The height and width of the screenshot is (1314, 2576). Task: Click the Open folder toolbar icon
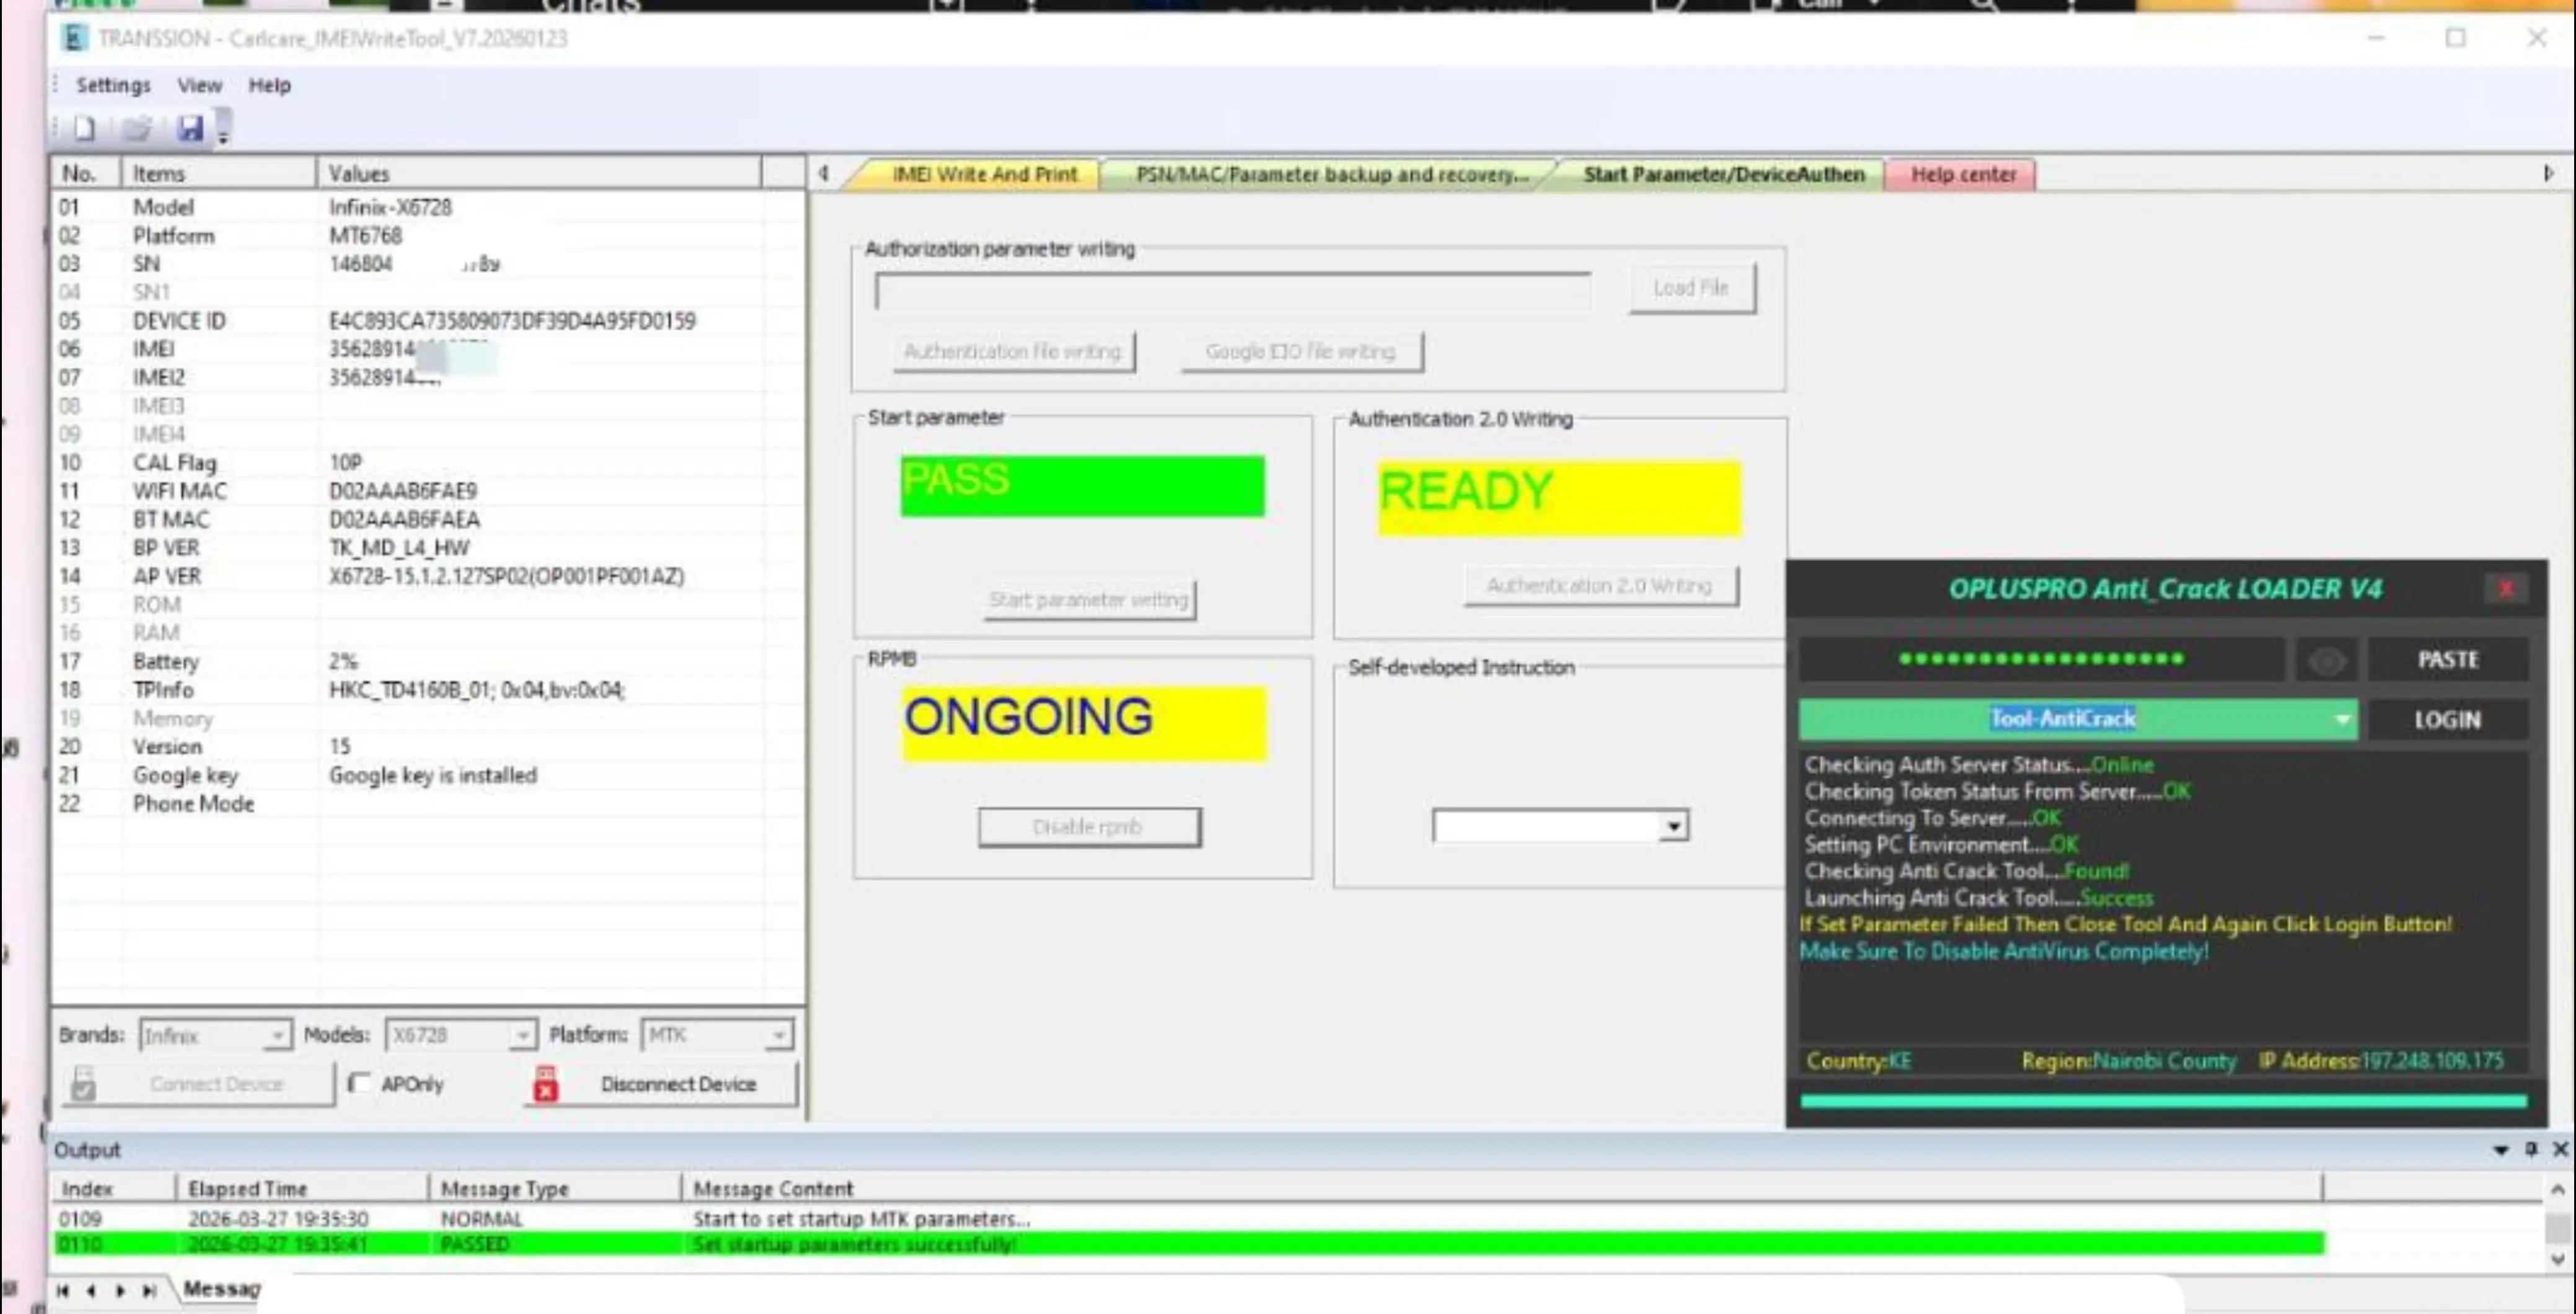(x=137, y=128)
